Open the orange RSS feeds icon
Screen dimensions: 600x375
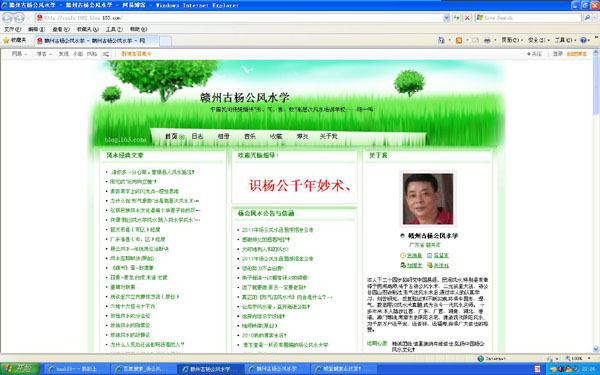coord(459,40)
